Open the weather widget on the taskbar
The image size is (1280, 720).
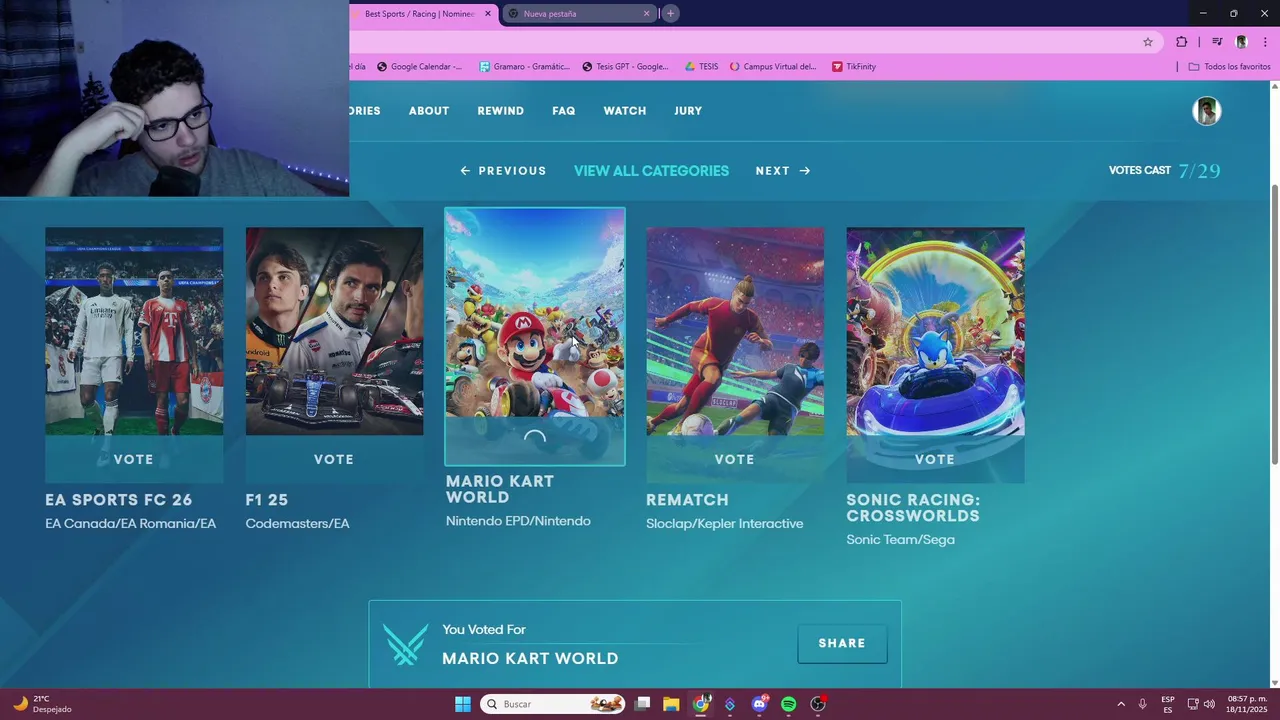tap(42, 704)
